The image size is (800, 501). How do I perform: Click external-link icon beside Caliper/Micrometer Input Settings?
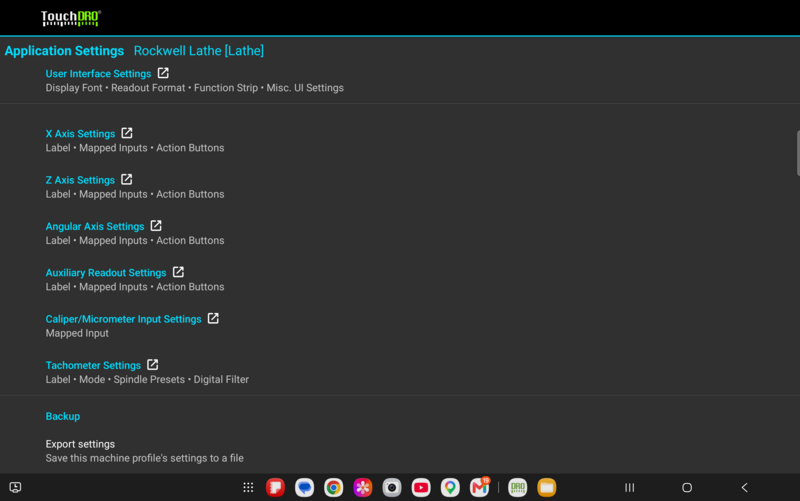tap(213, 319)
